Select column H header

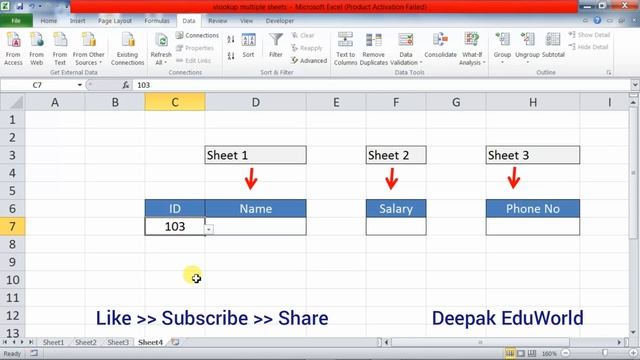click(533, 102)
